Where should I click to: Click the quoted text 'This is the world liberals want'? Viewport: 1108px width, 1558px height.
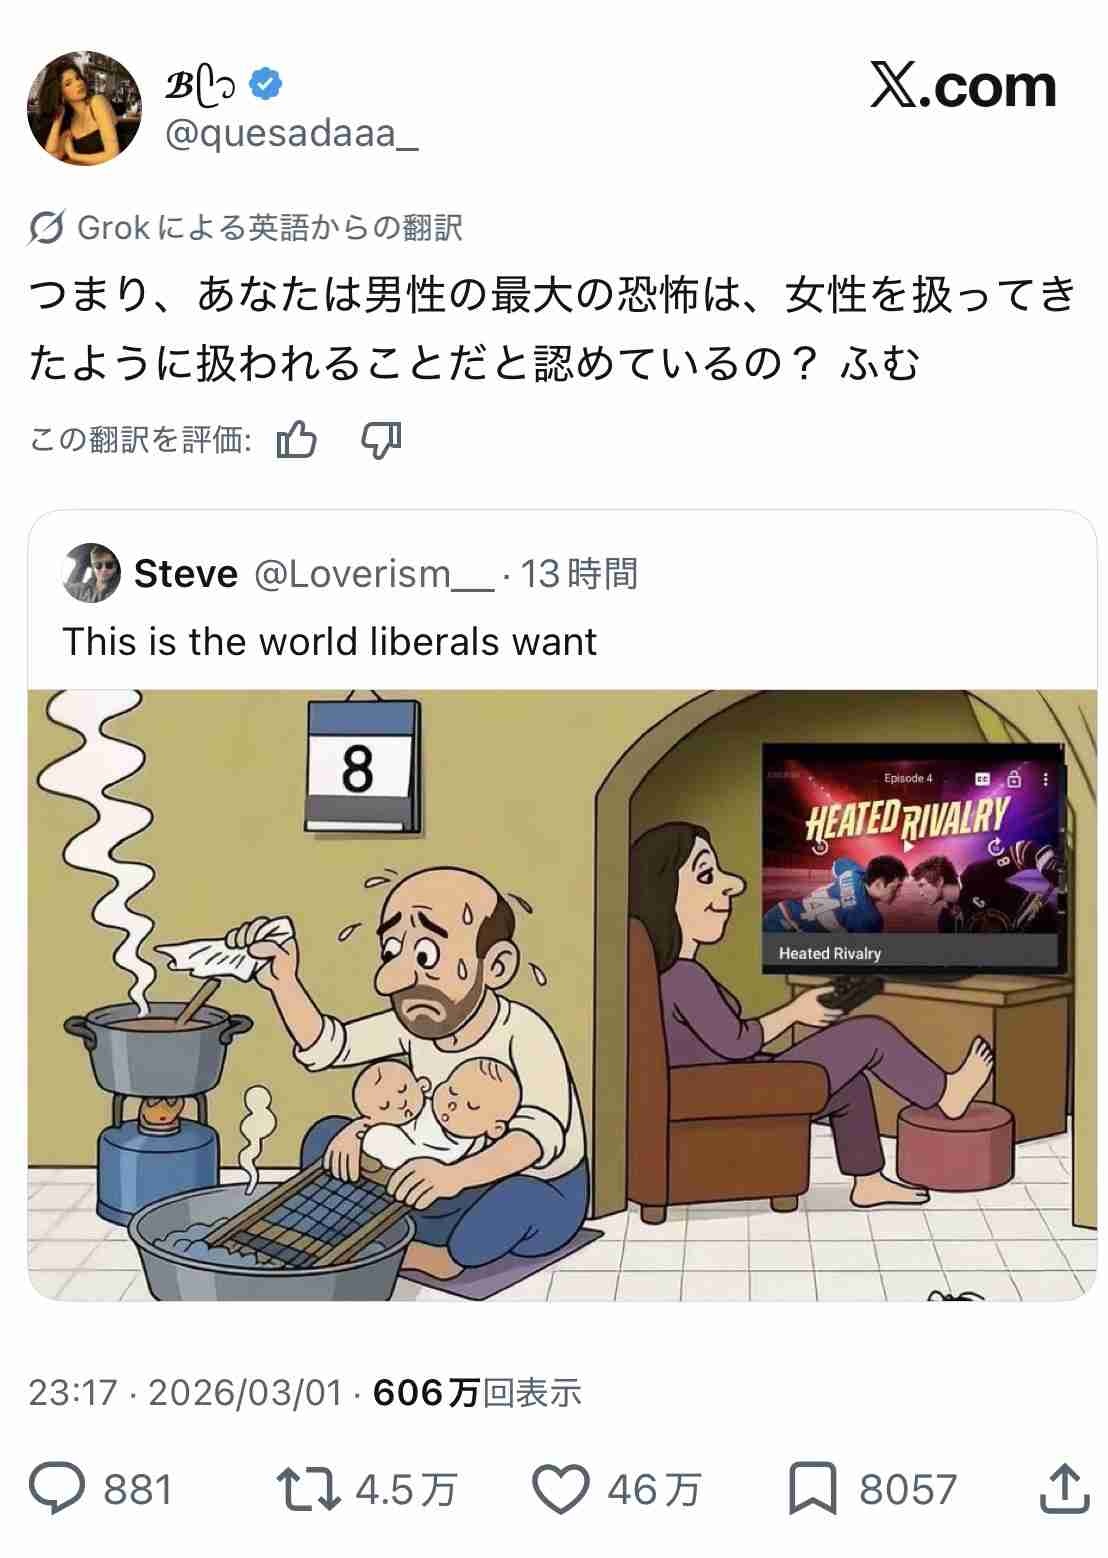[x=330, y=641]
